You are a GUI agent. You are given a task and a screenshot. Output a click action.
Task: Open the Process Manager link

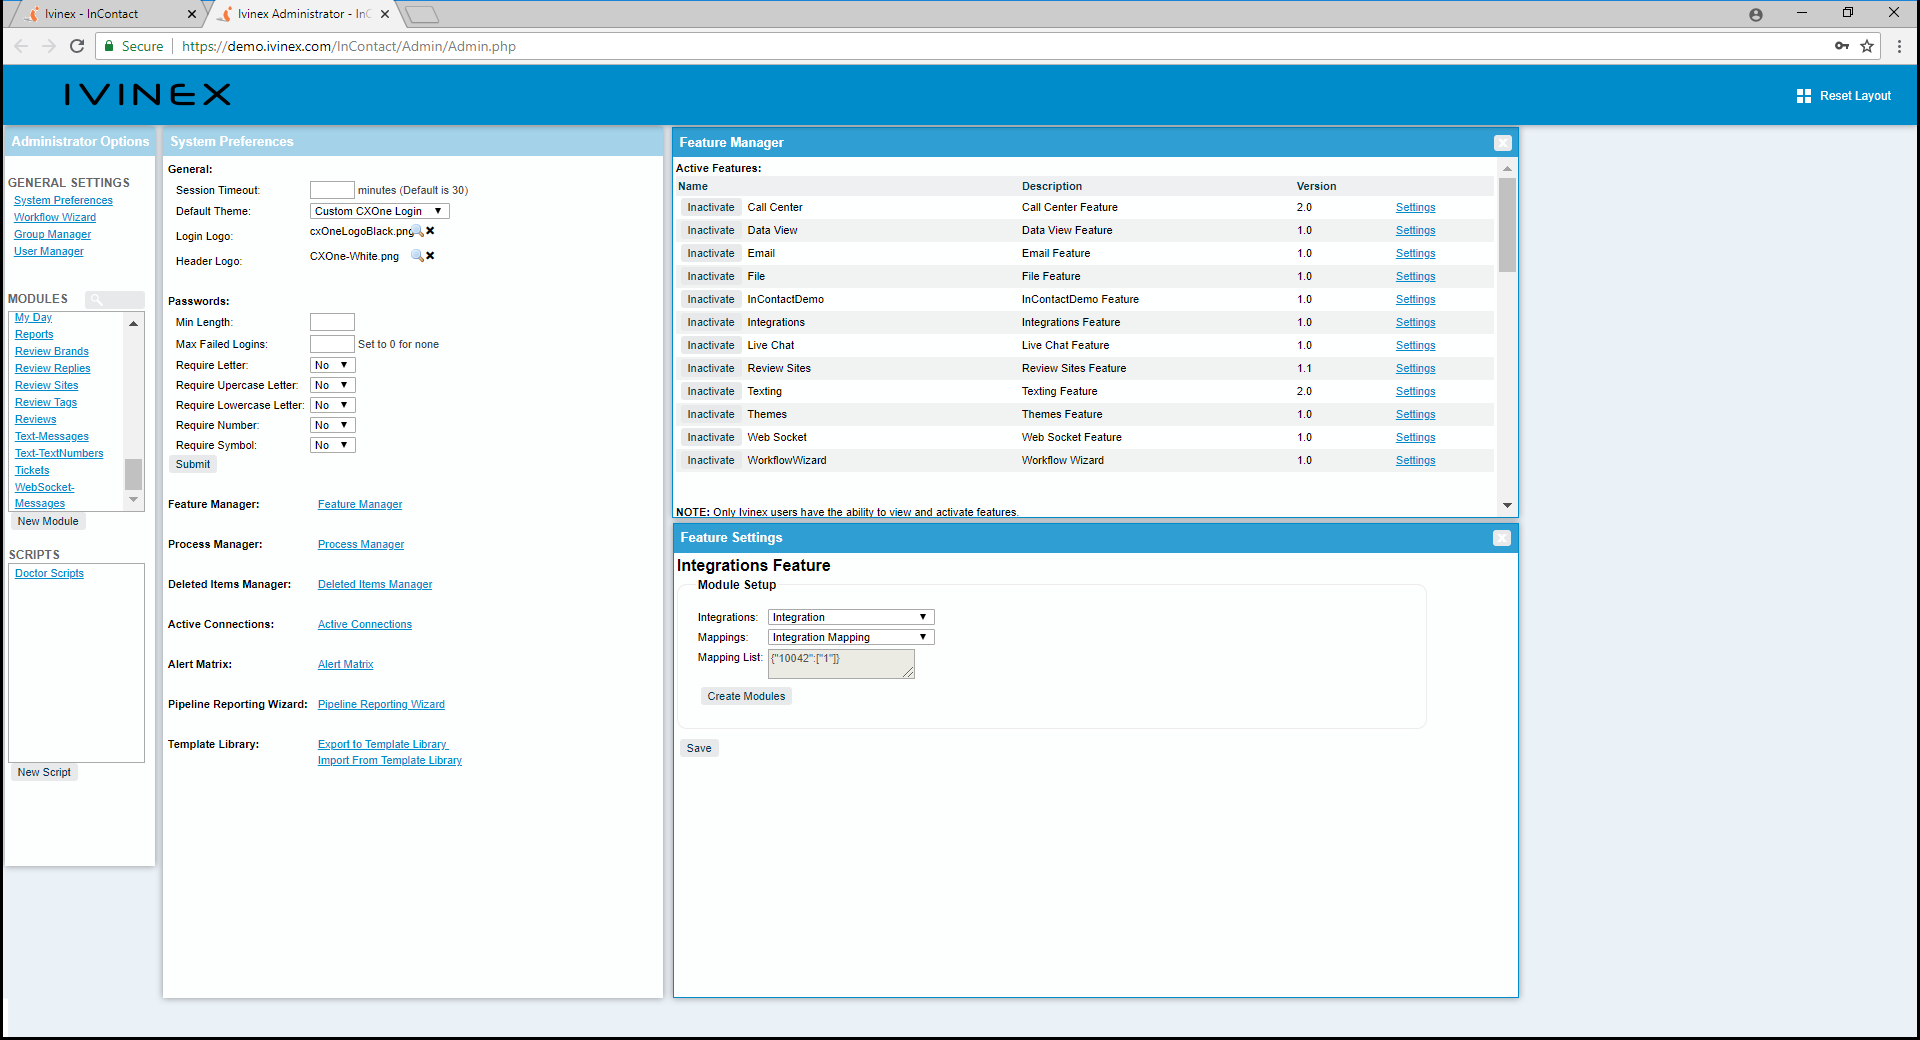[x=361, y=544]
